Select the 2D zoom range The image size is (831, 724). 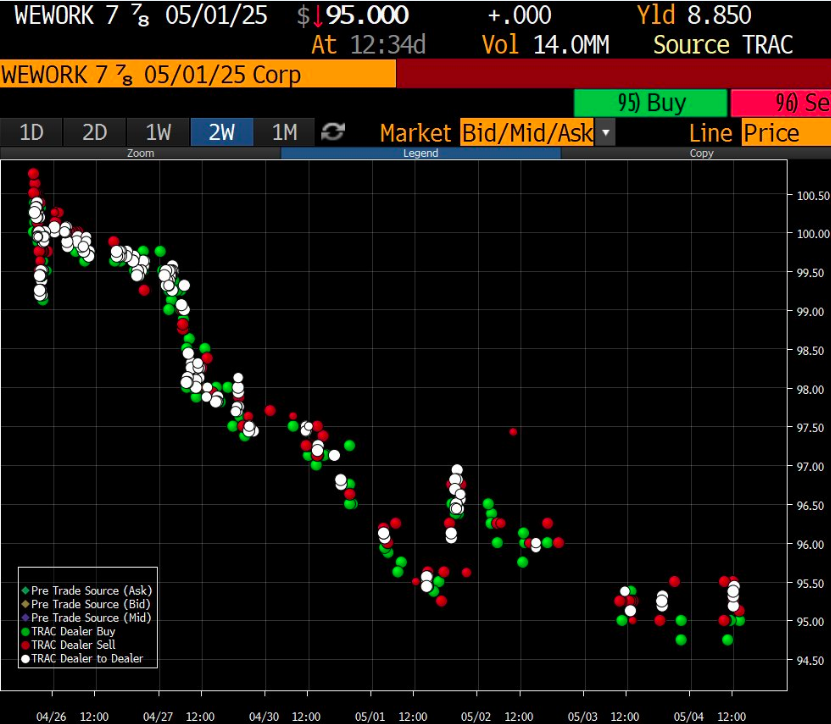pyautogui.click(x=94, y=132)
